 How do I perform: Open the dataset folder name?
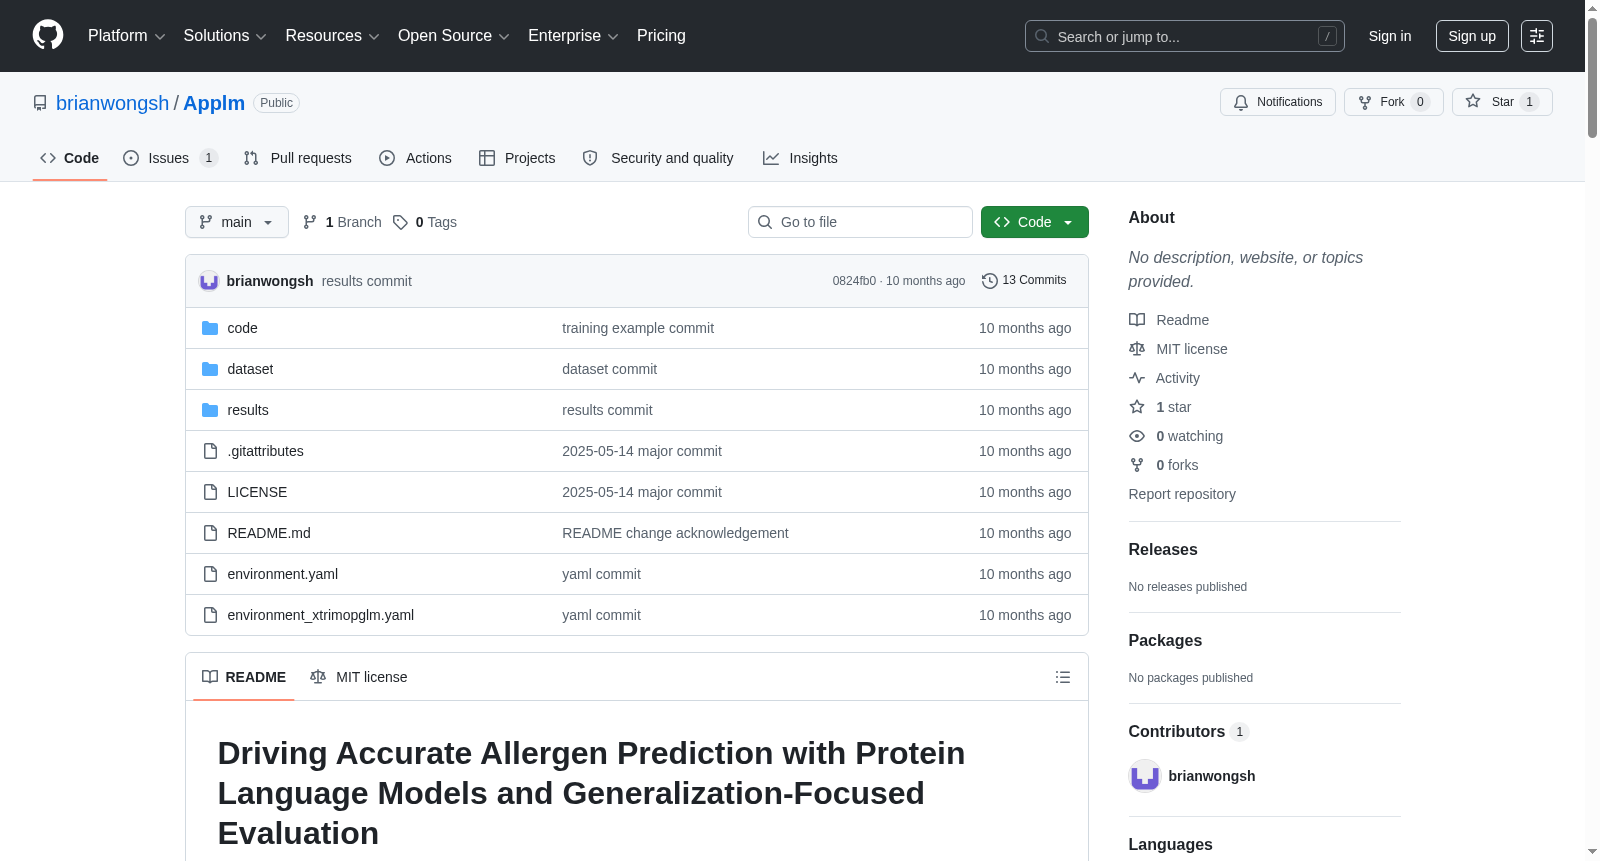(x=250, y=369)
